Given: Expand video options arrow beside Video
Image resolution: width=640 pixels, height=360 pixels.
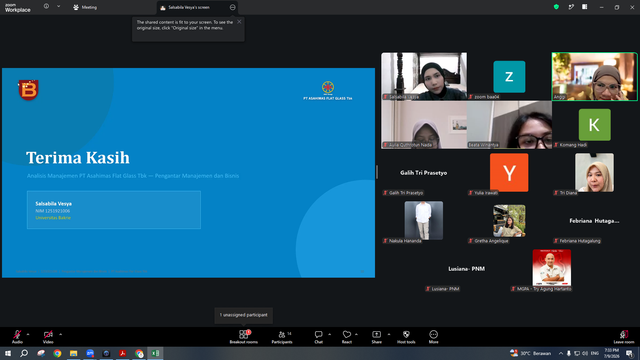Looking at the screenshot, I should [60, 334].
